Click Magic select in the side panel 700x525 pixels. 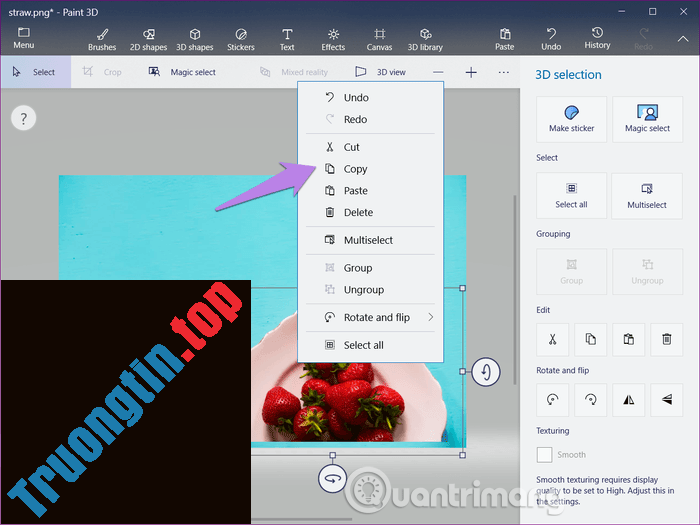point(647,120)
